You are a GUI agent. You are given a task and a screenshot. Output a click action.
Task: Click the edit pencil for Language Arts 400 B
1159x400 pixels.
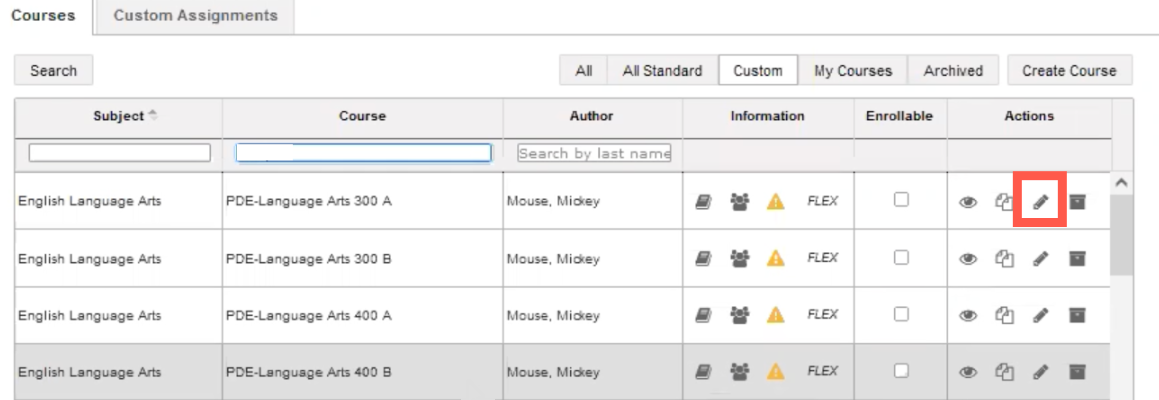(x=1040, y=372)
